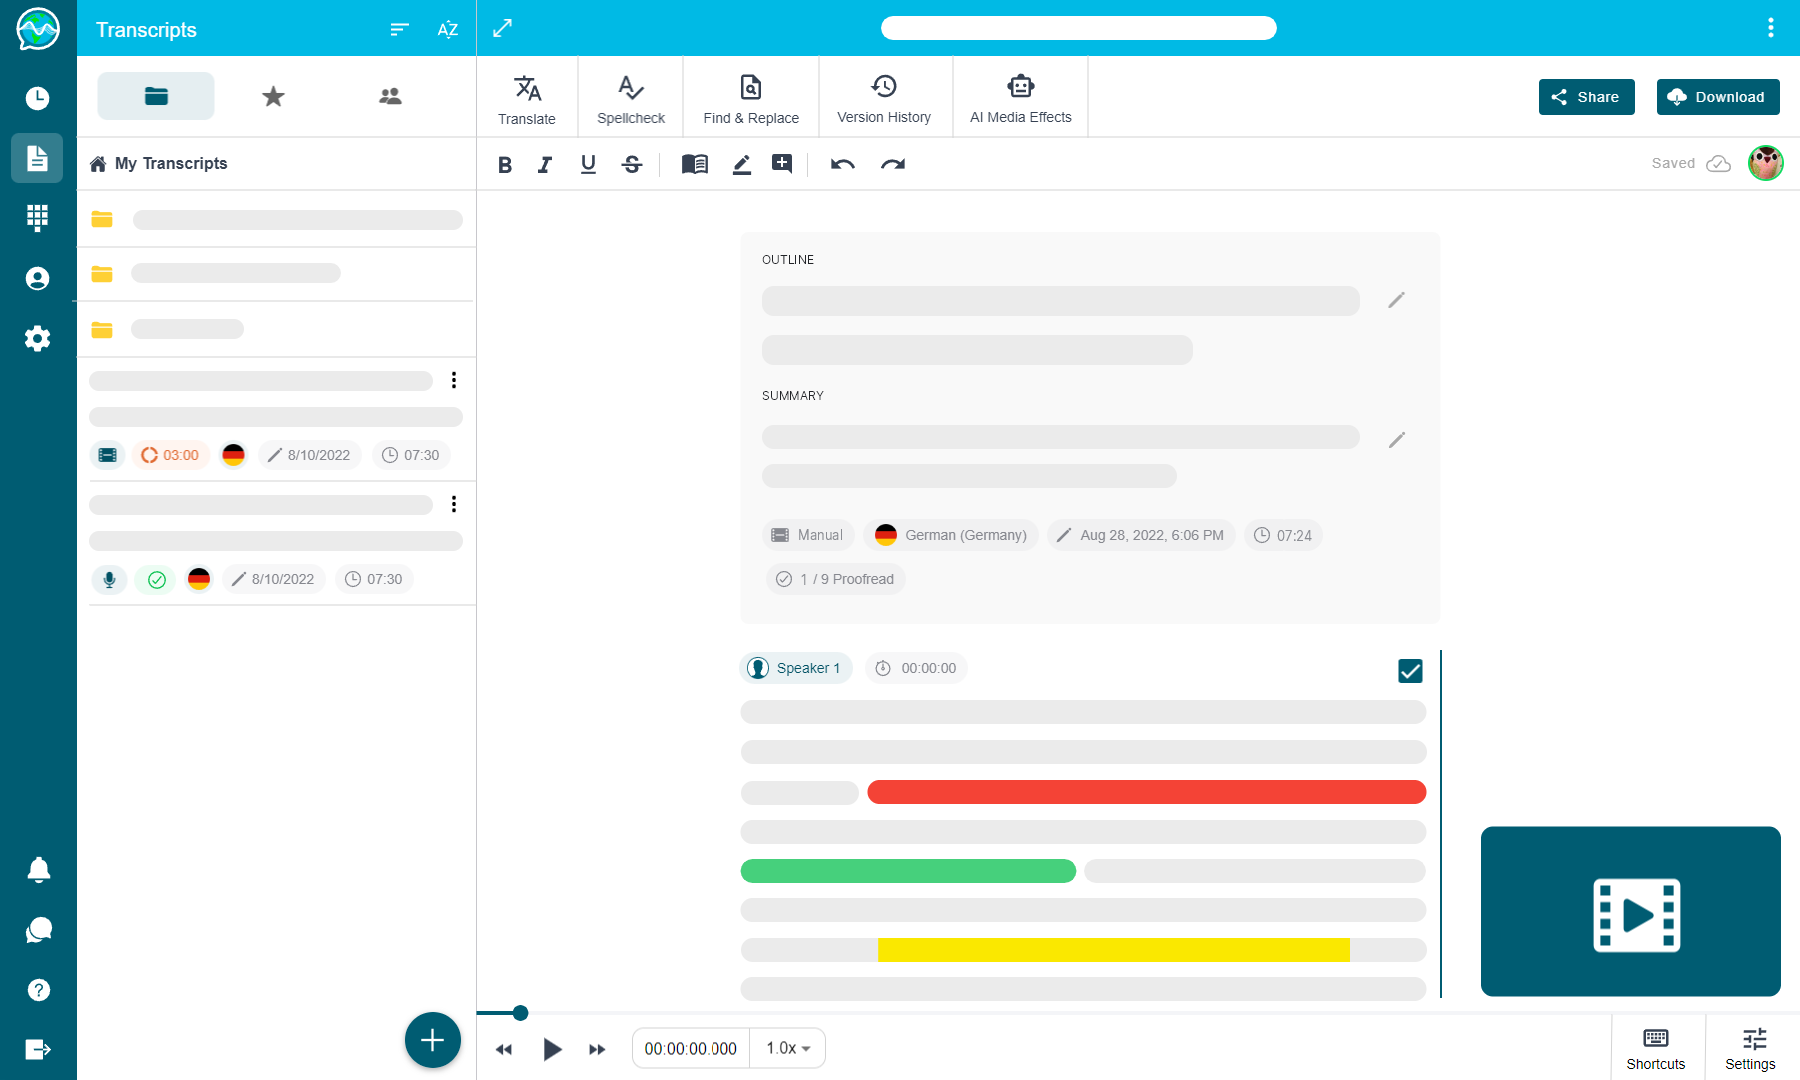The height and width of the screenshot is (1080, 1800).
Task: Open the 1.0x playback speed dropdown
Action: pos(788,1048)
